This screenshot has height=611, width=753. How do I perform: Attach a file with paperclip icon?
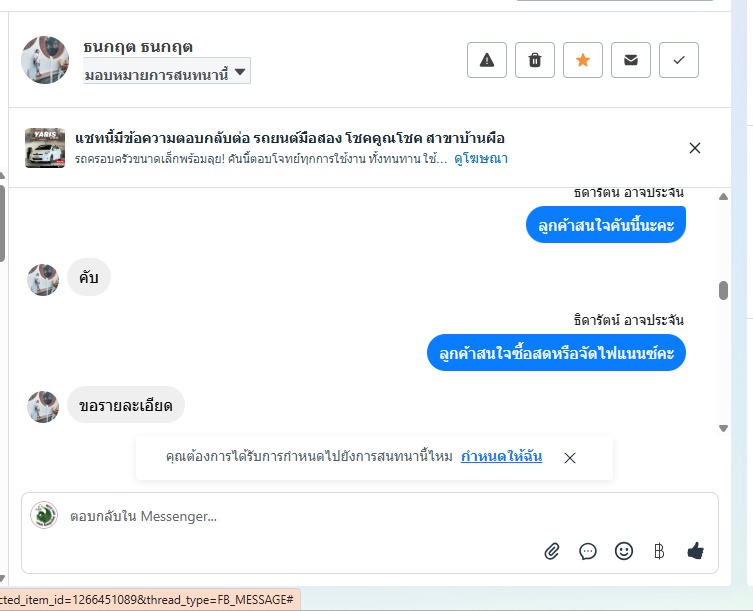pyautogui.click(x=552, y=551)
